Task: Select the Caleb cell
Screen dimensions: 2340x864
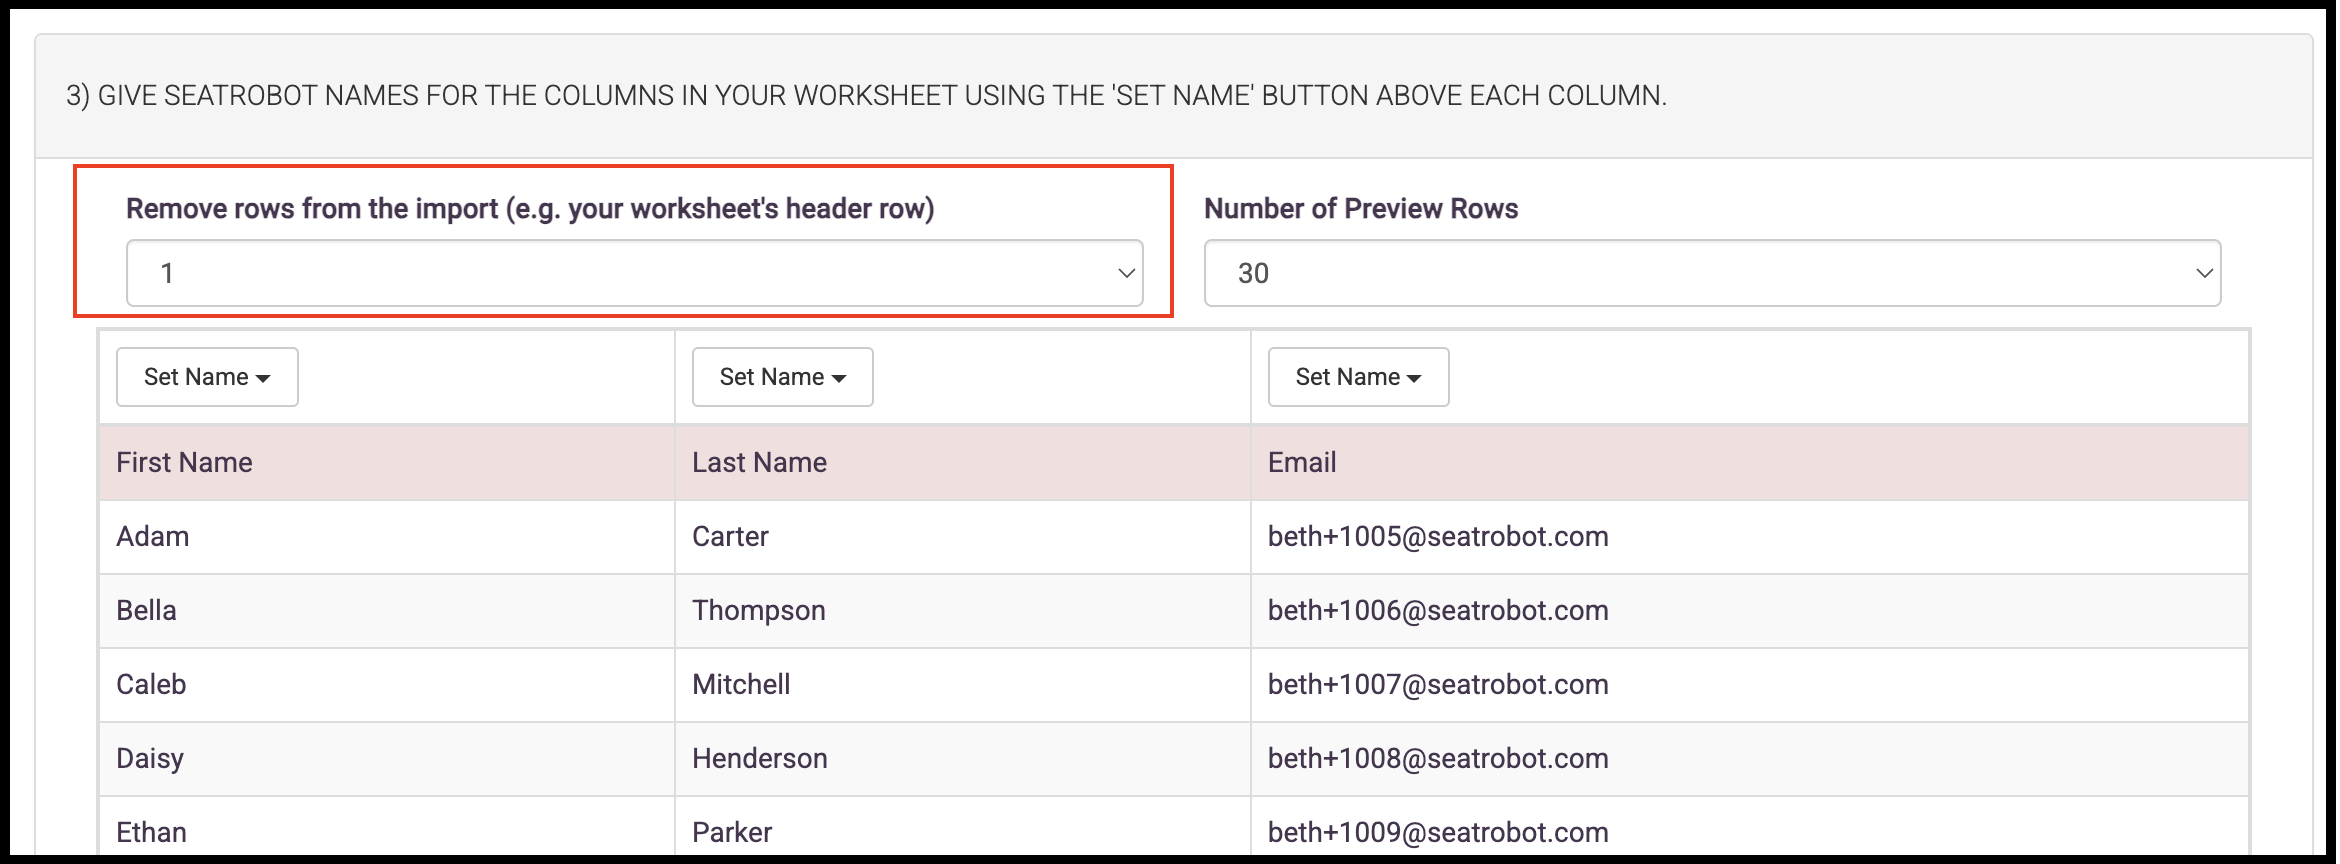Action: point(387,685)
